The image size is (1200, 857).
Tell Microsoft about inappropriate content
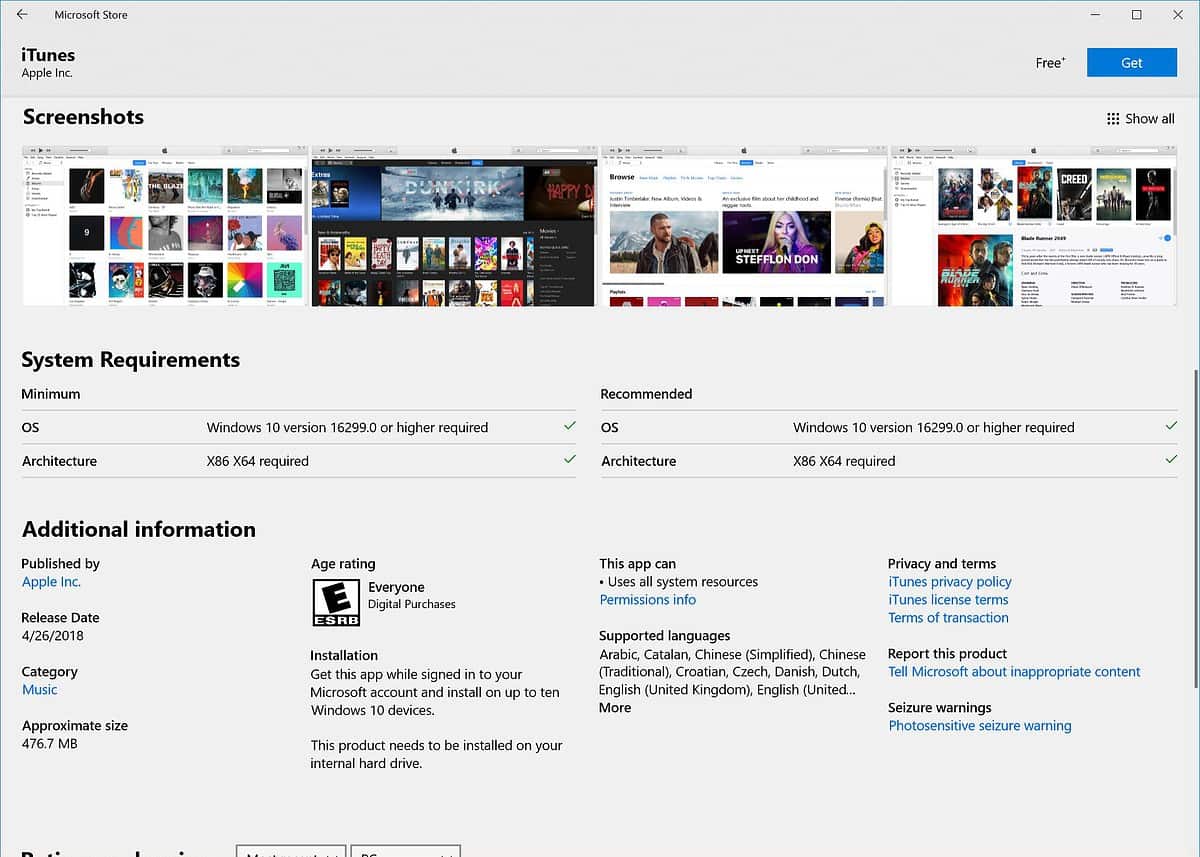tap(1013, 672)
